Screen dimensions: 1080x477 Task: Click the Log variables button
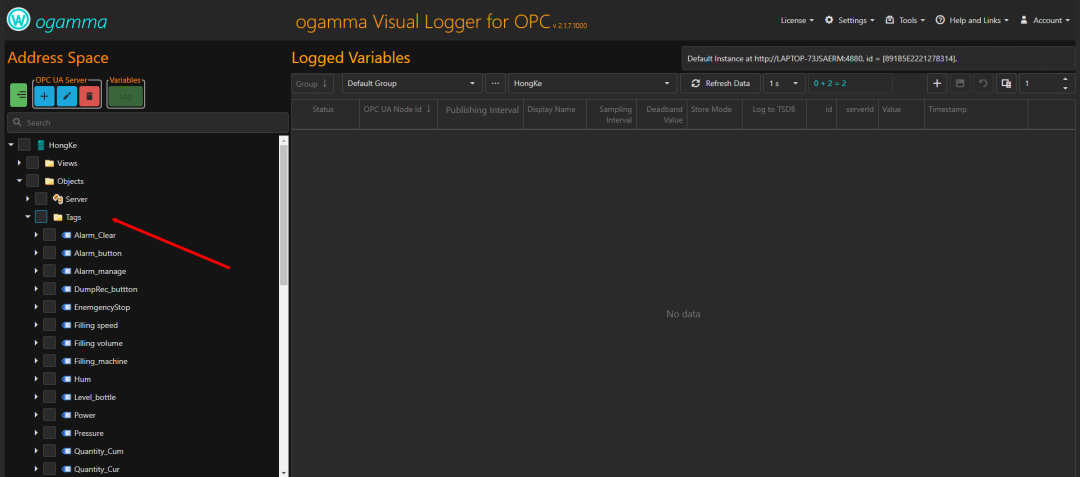click(x=125, y=96)
